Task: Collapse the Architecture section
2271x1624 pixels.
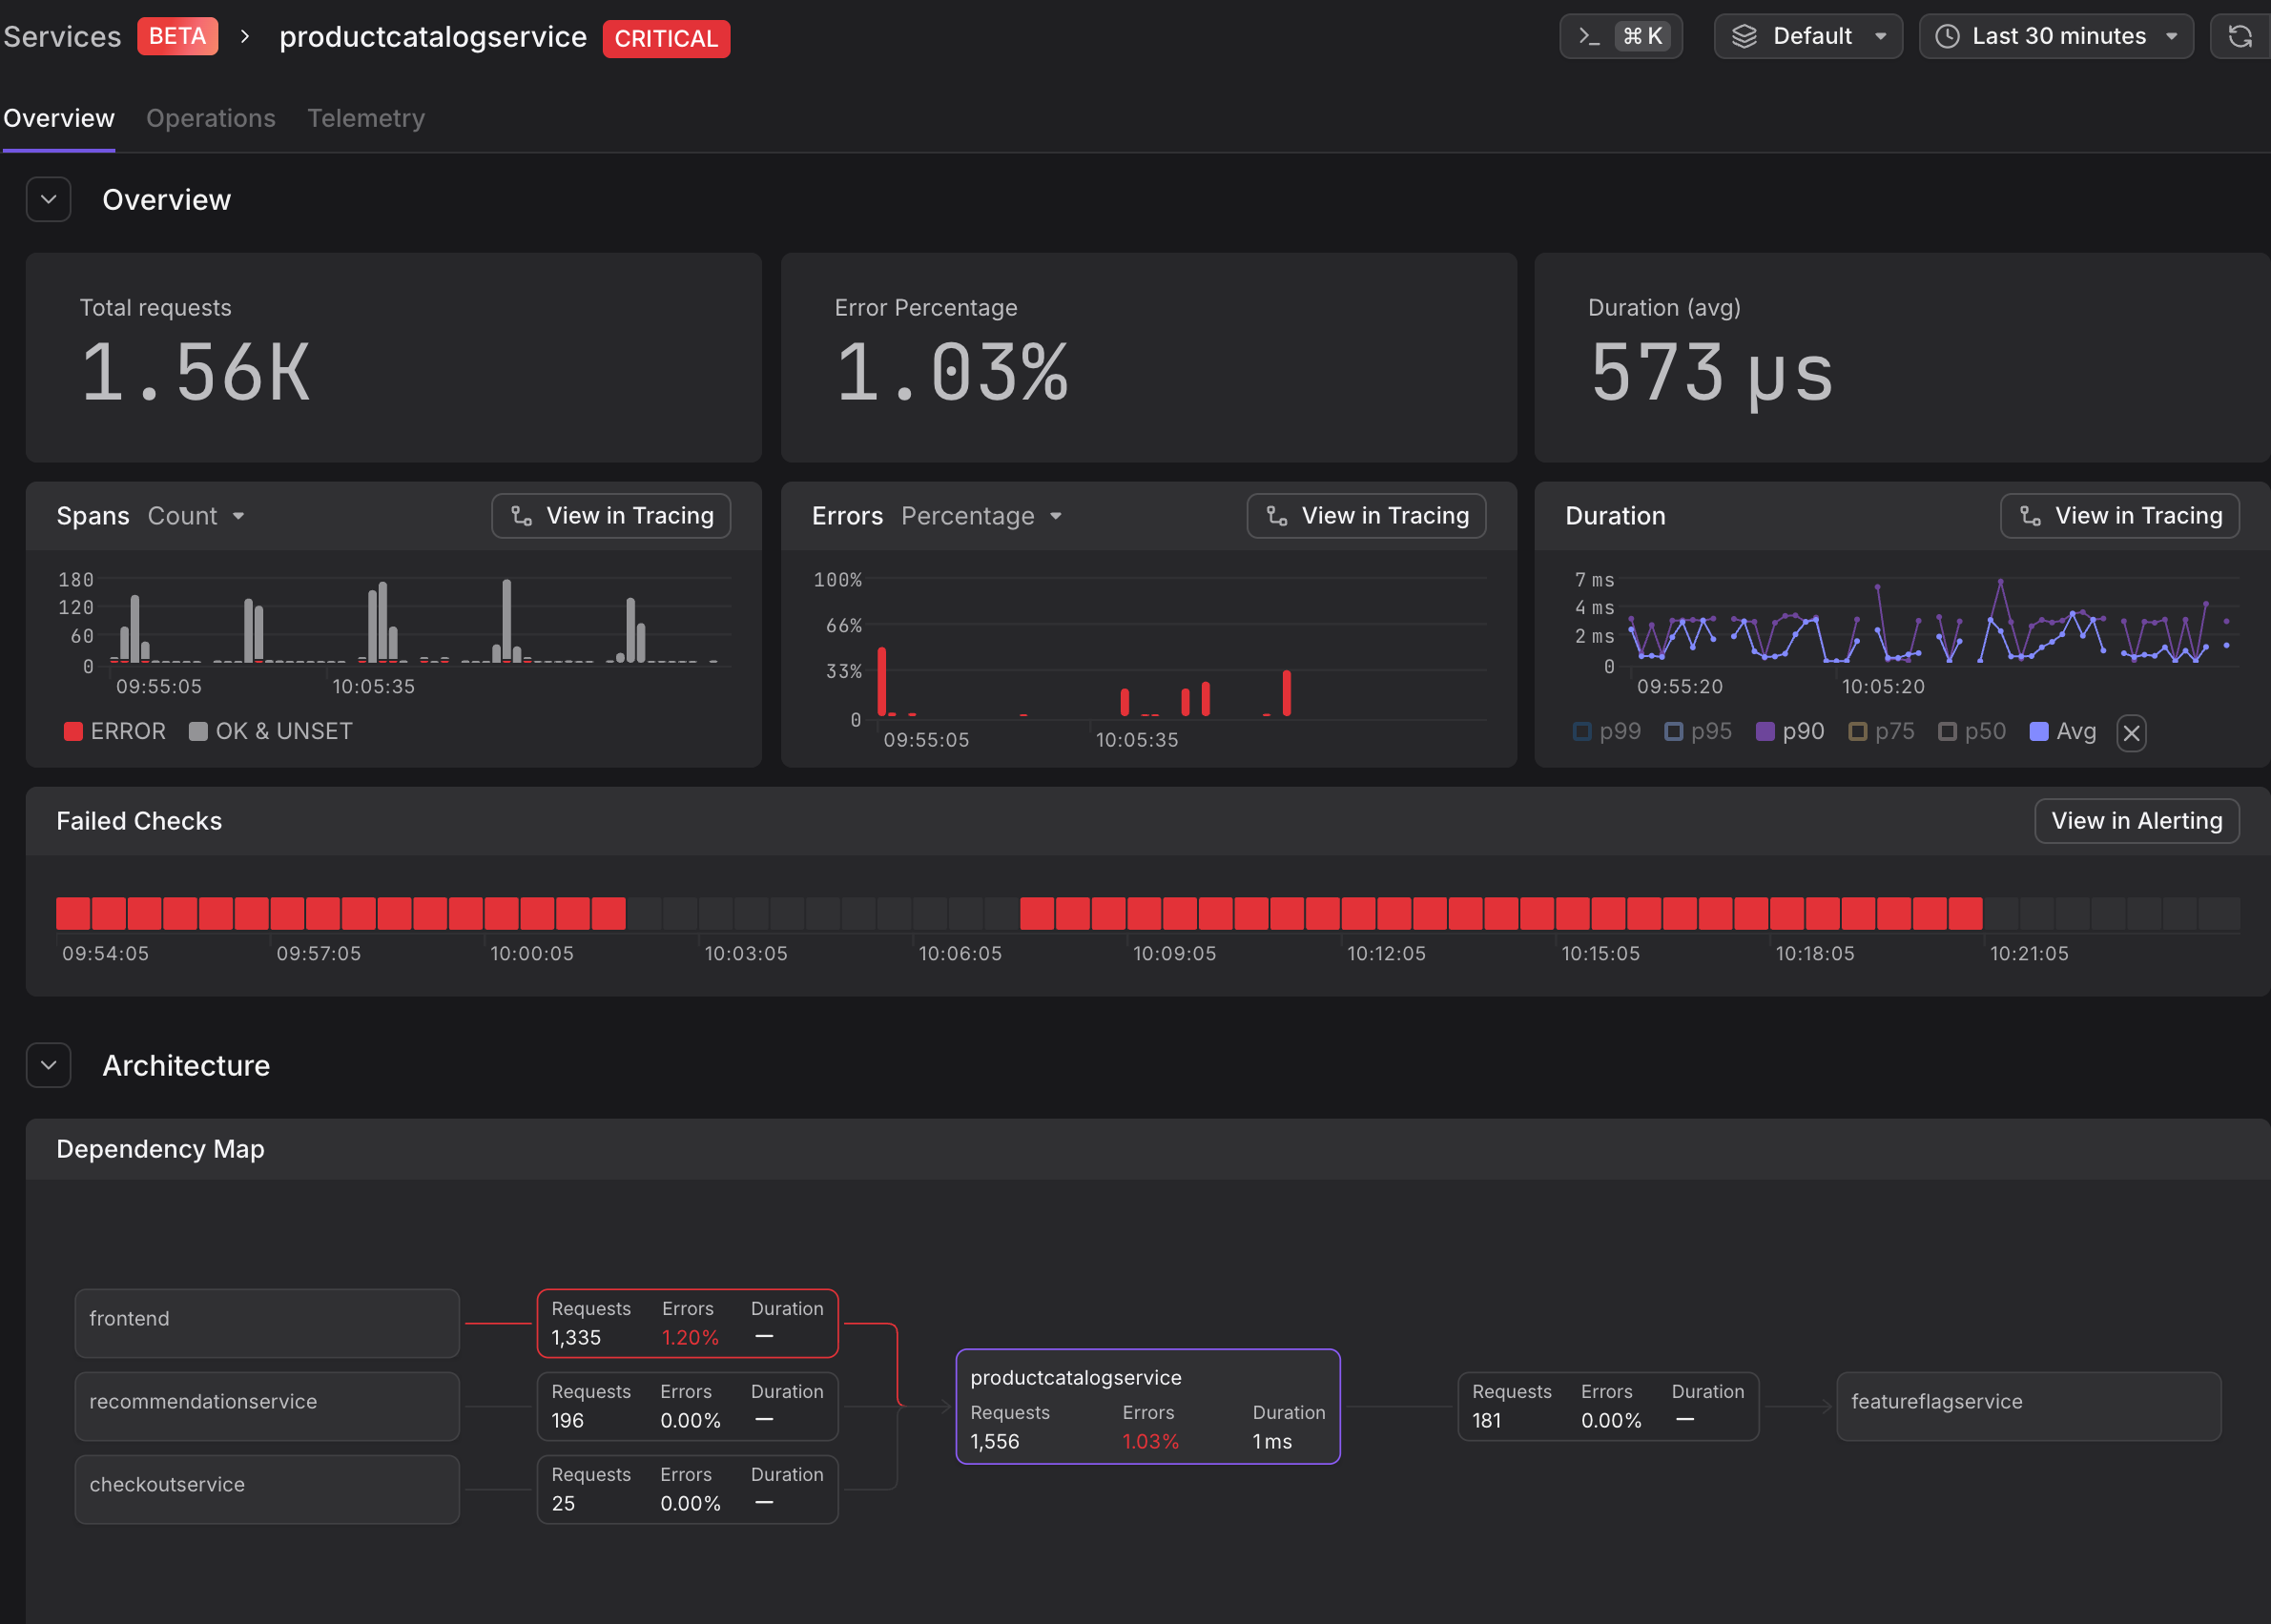Action: [x=48, y=1065]
